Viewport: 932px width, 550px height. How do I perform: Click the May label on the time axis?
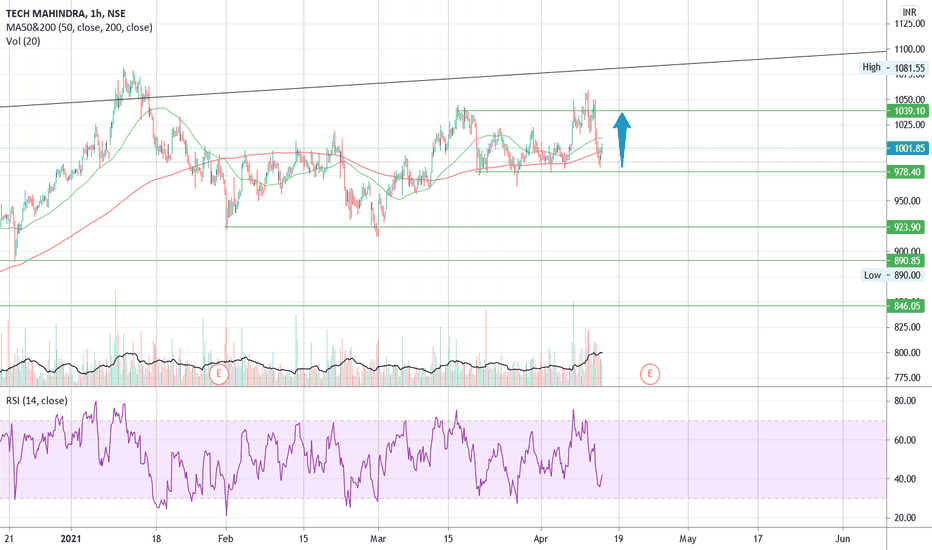[x=688, y=539]
